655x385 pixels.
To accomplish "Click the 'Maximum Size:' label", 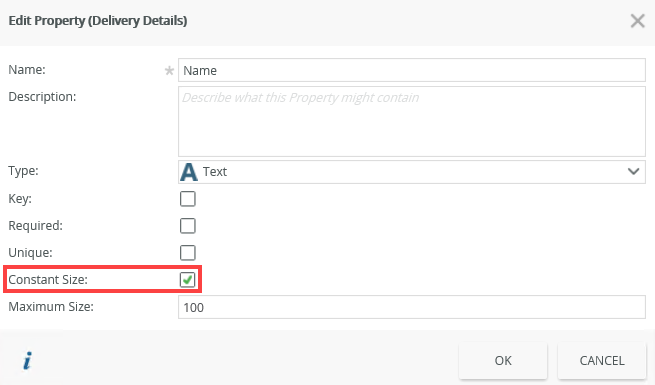I will click(x=51, y=306).
